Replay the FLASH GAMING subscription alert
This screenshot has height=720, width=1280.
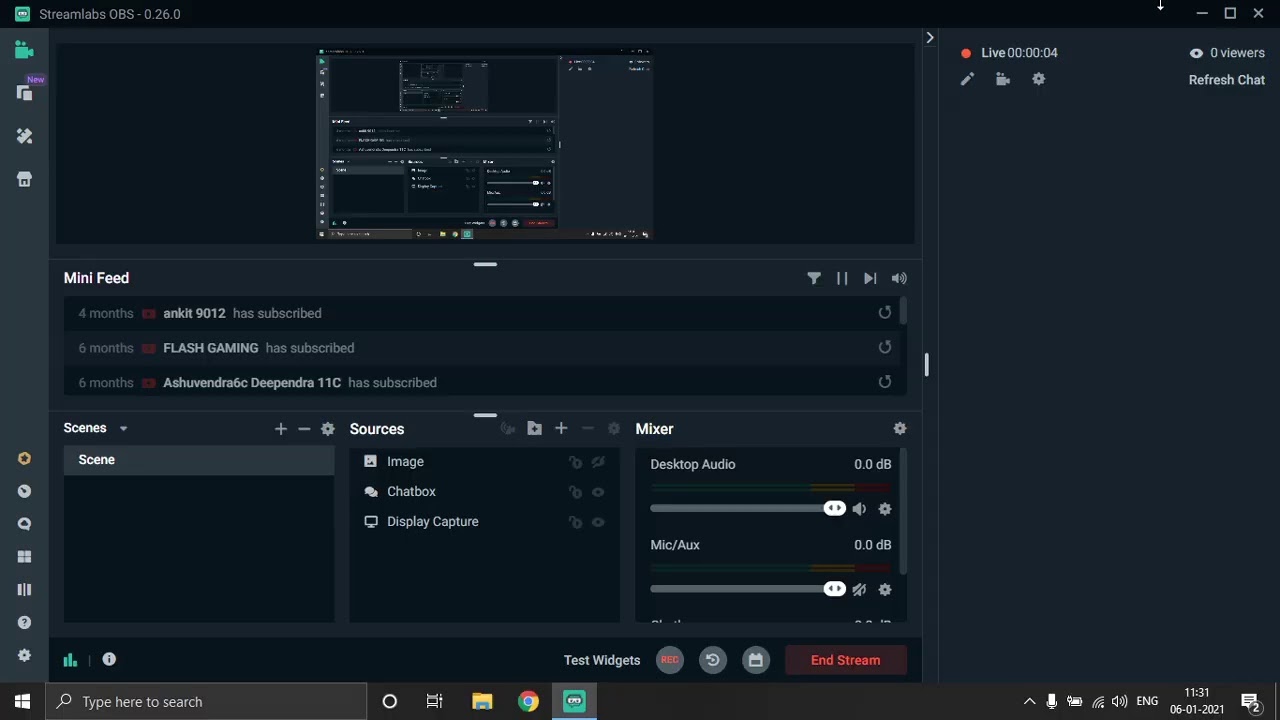tap(885, 347)
